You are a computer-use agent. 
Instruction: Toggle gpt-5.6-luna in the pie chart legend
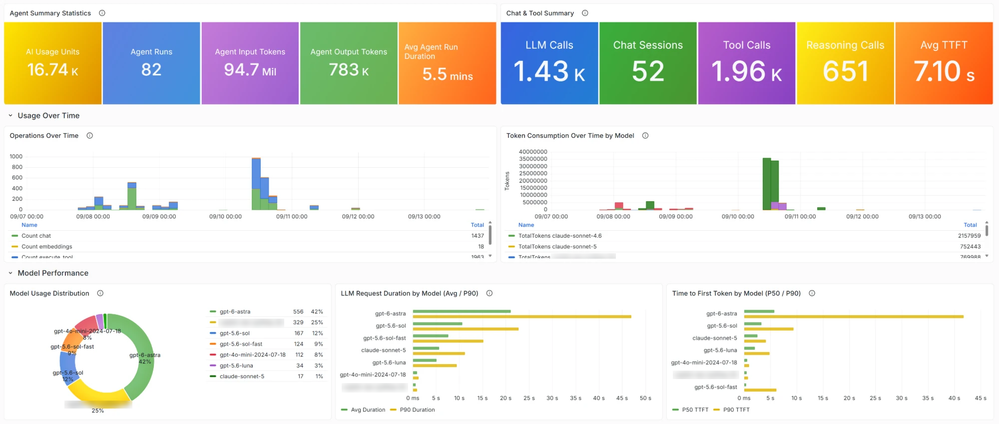point(235,366)
